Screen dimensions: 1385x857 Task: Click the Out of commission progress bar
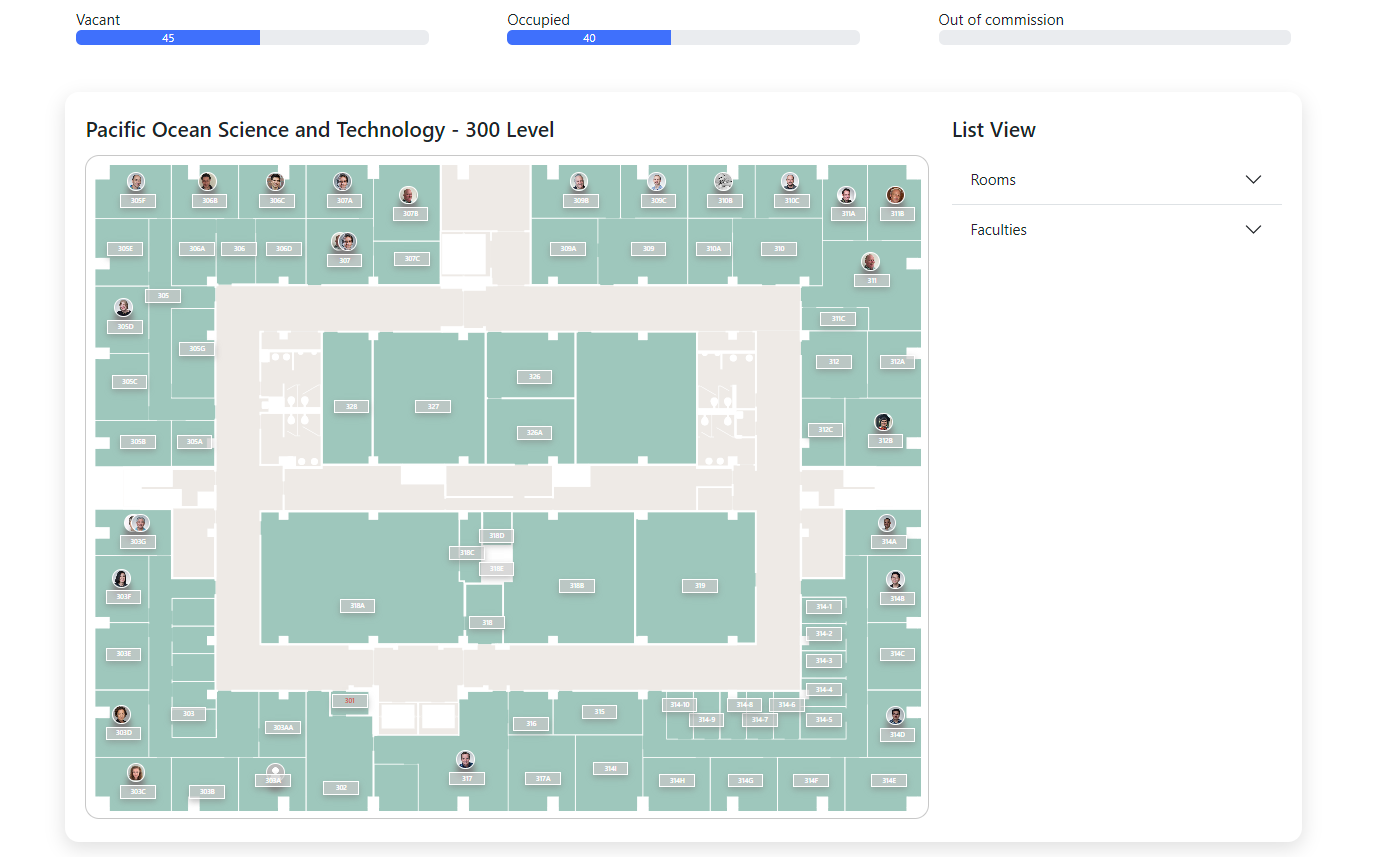pos(1114,37)
